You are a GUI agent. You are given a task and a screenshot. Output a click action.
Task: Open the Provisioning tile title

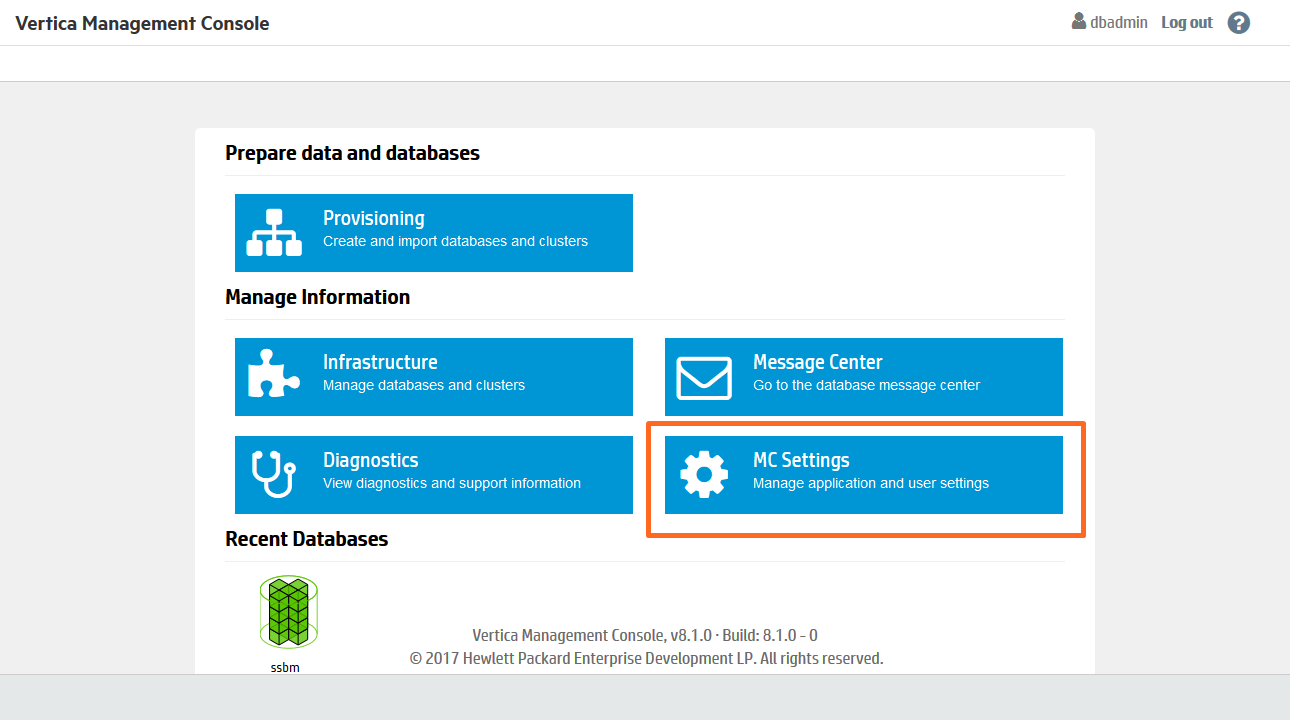[373, 218]
